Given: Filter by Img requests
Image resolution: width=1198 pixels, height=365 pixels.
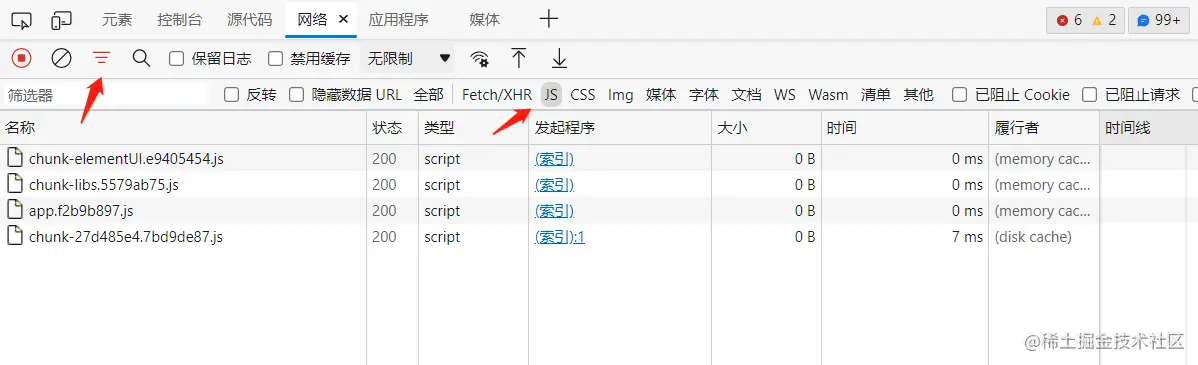Looking at the screenshot, I should (620, 95).
